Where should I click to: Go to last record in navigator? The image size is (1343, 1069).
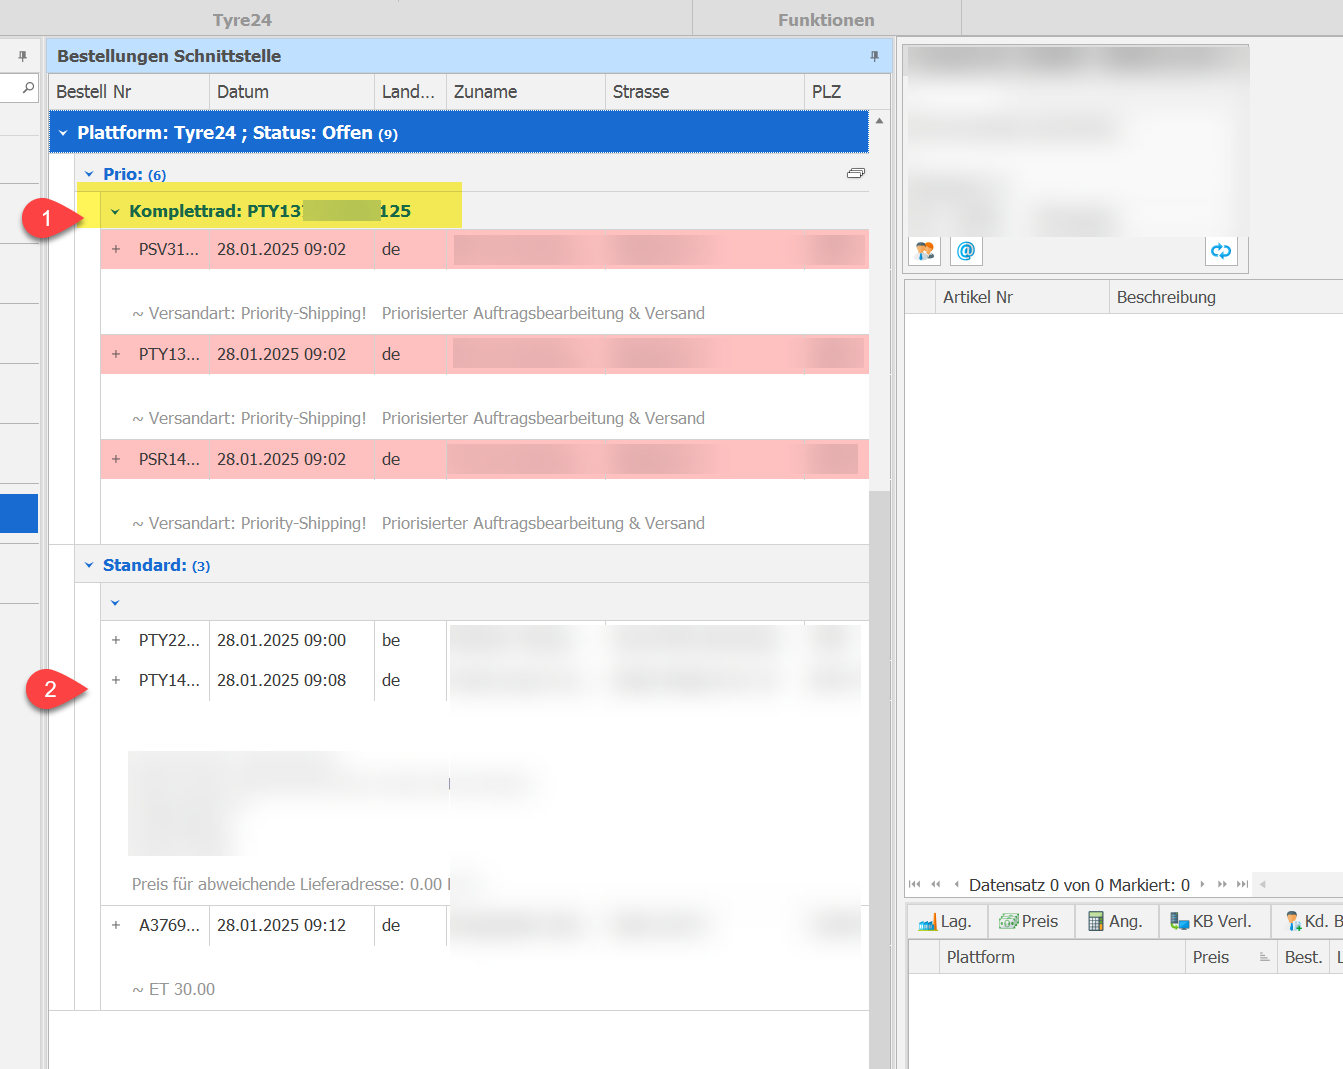(1242, 884)
